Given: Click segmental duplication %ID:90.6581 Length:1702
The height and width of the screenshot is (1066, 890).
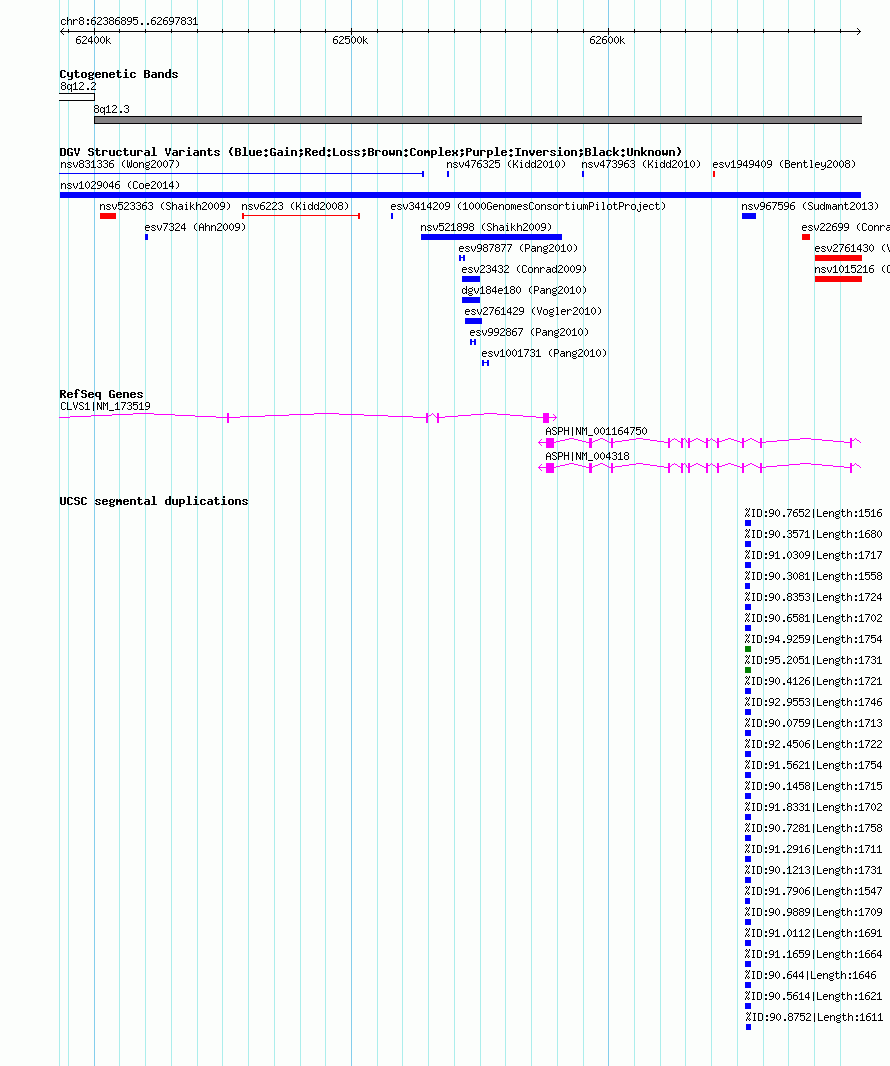Looking at the screenshot, I should tap(813, 619).
